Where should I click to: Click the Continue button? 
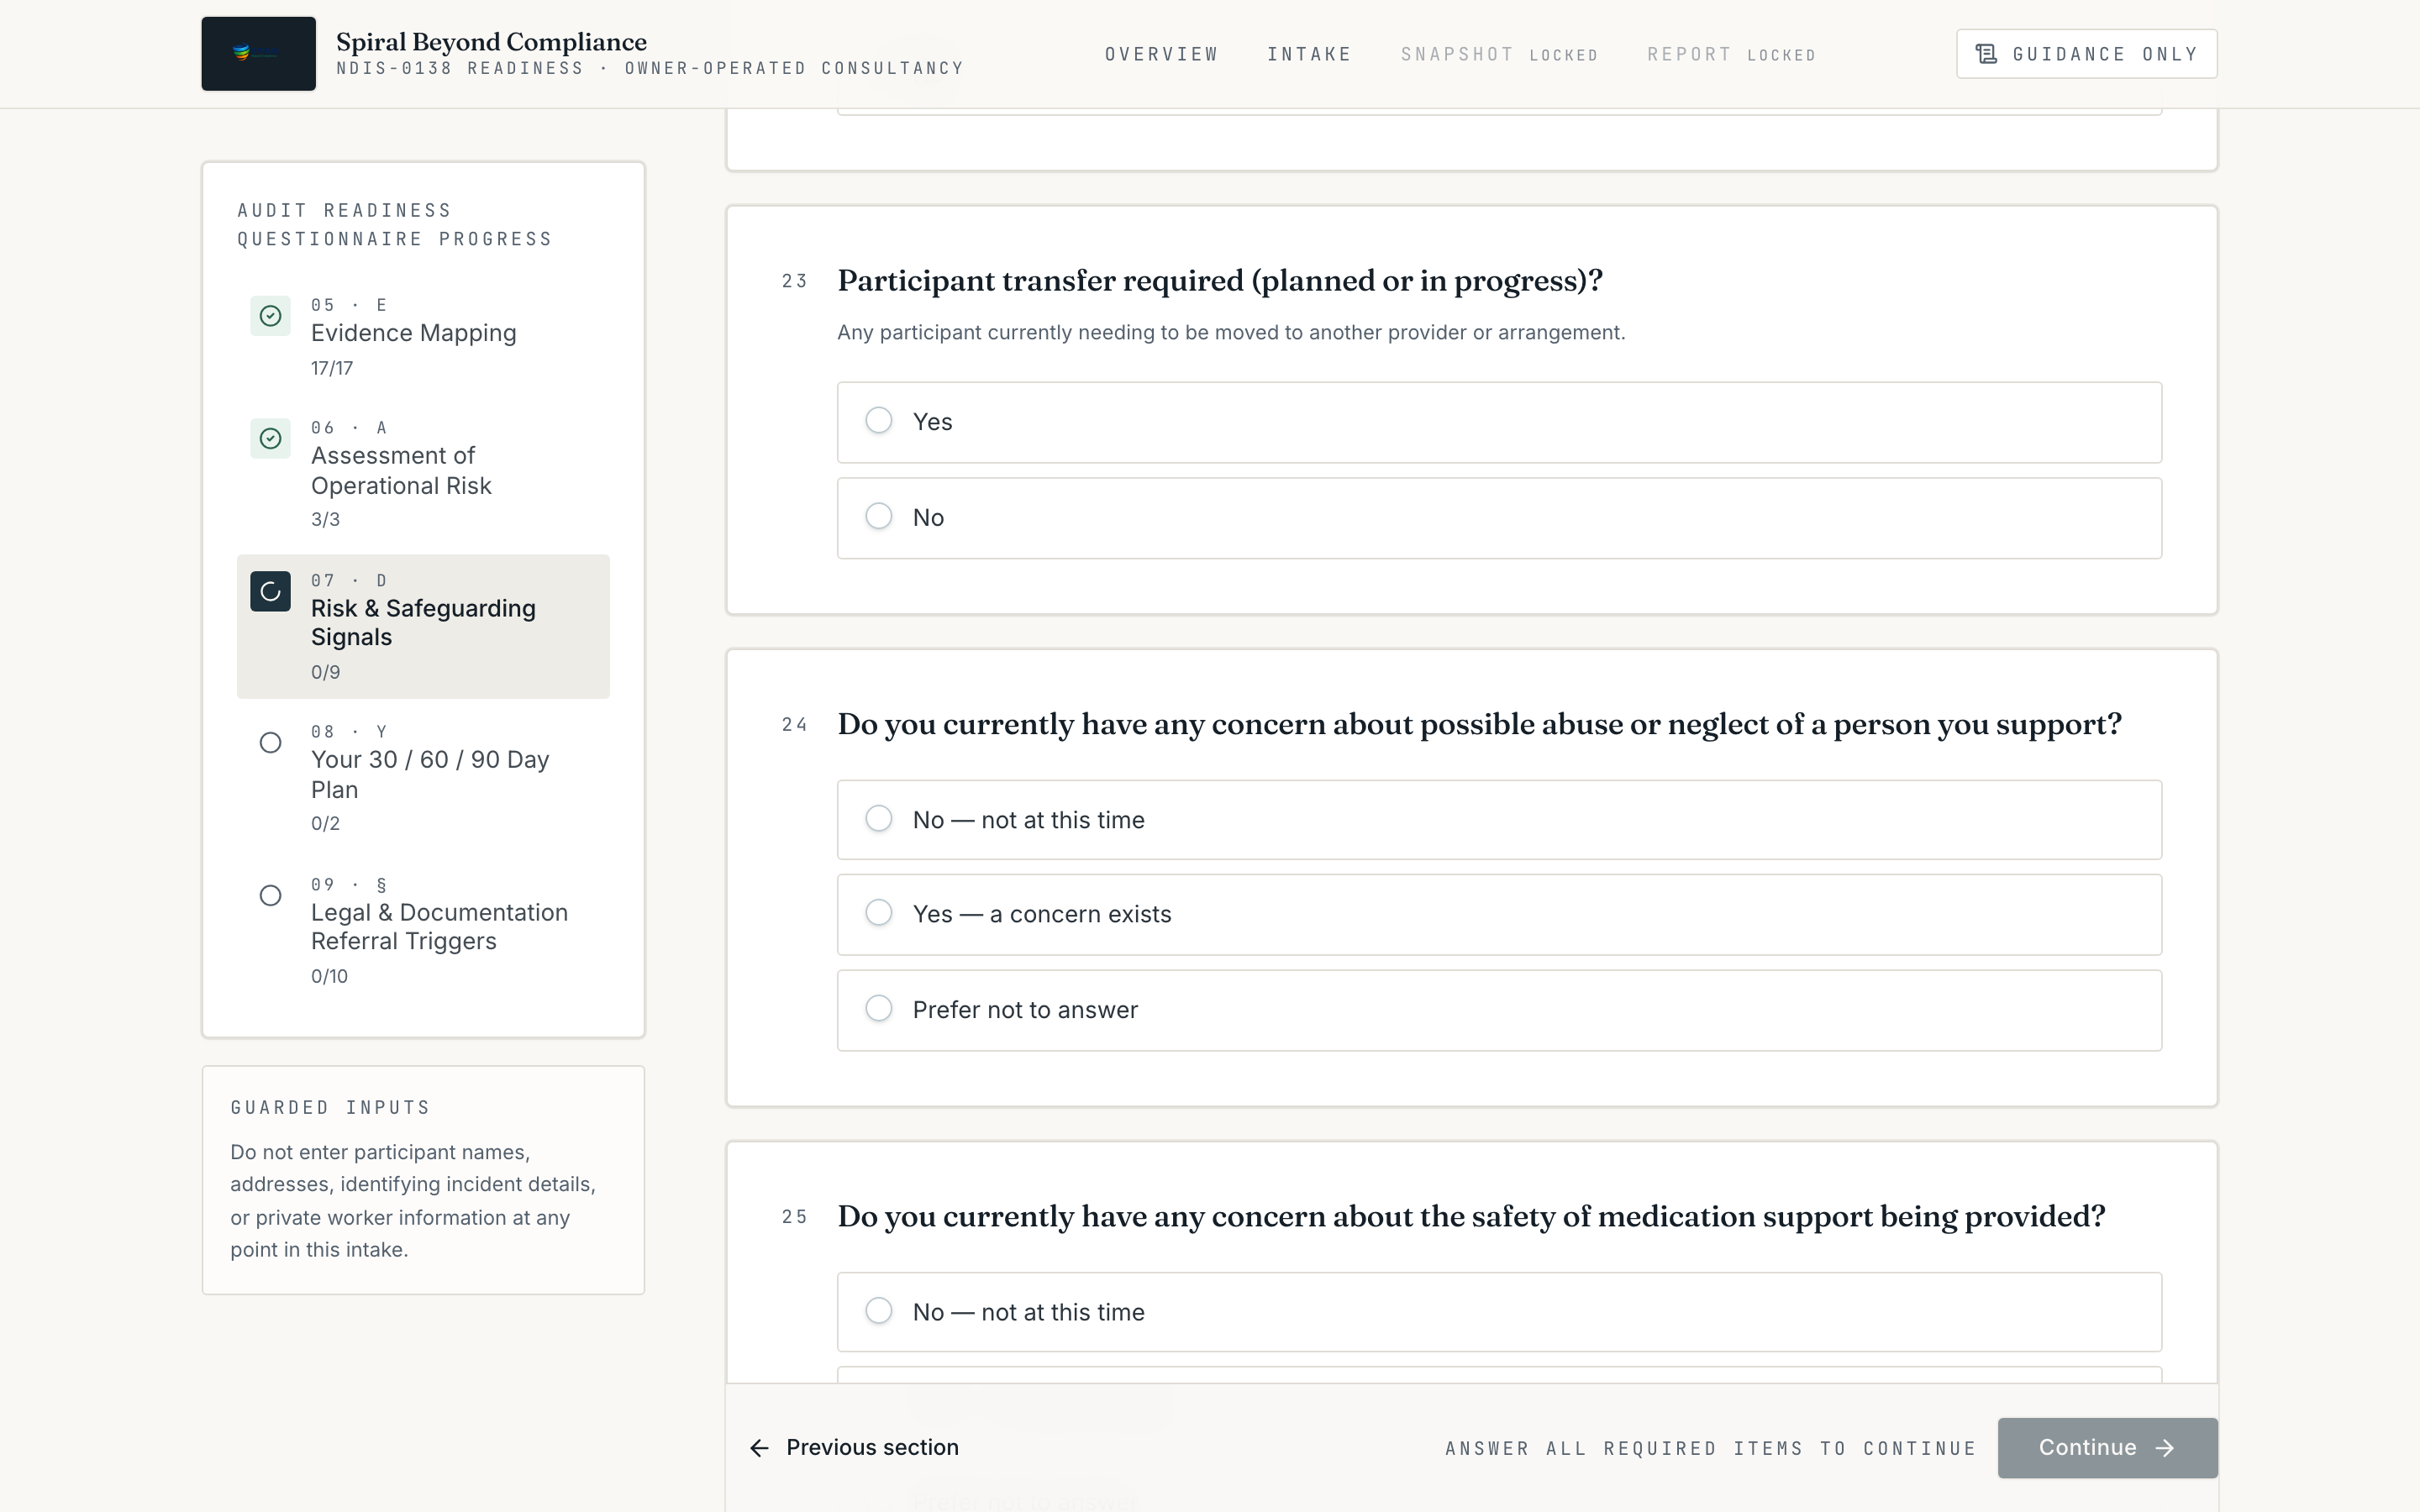coord(2107,1448)
